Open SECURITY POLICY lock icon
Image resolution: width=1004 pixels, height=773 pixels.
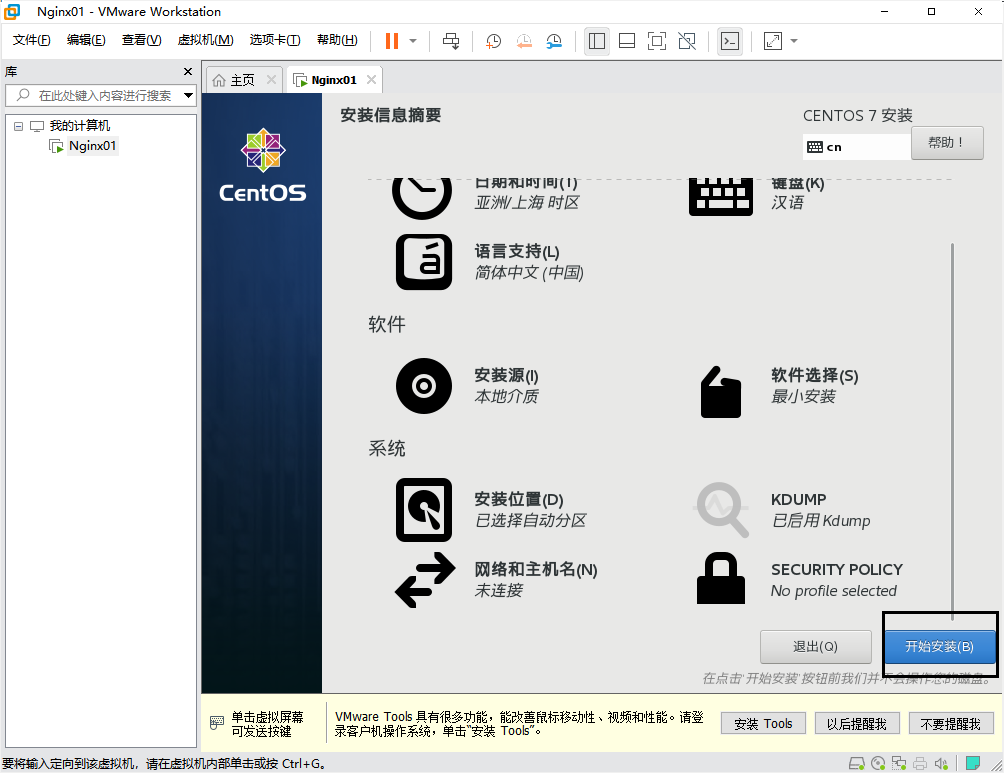[721, 578]
